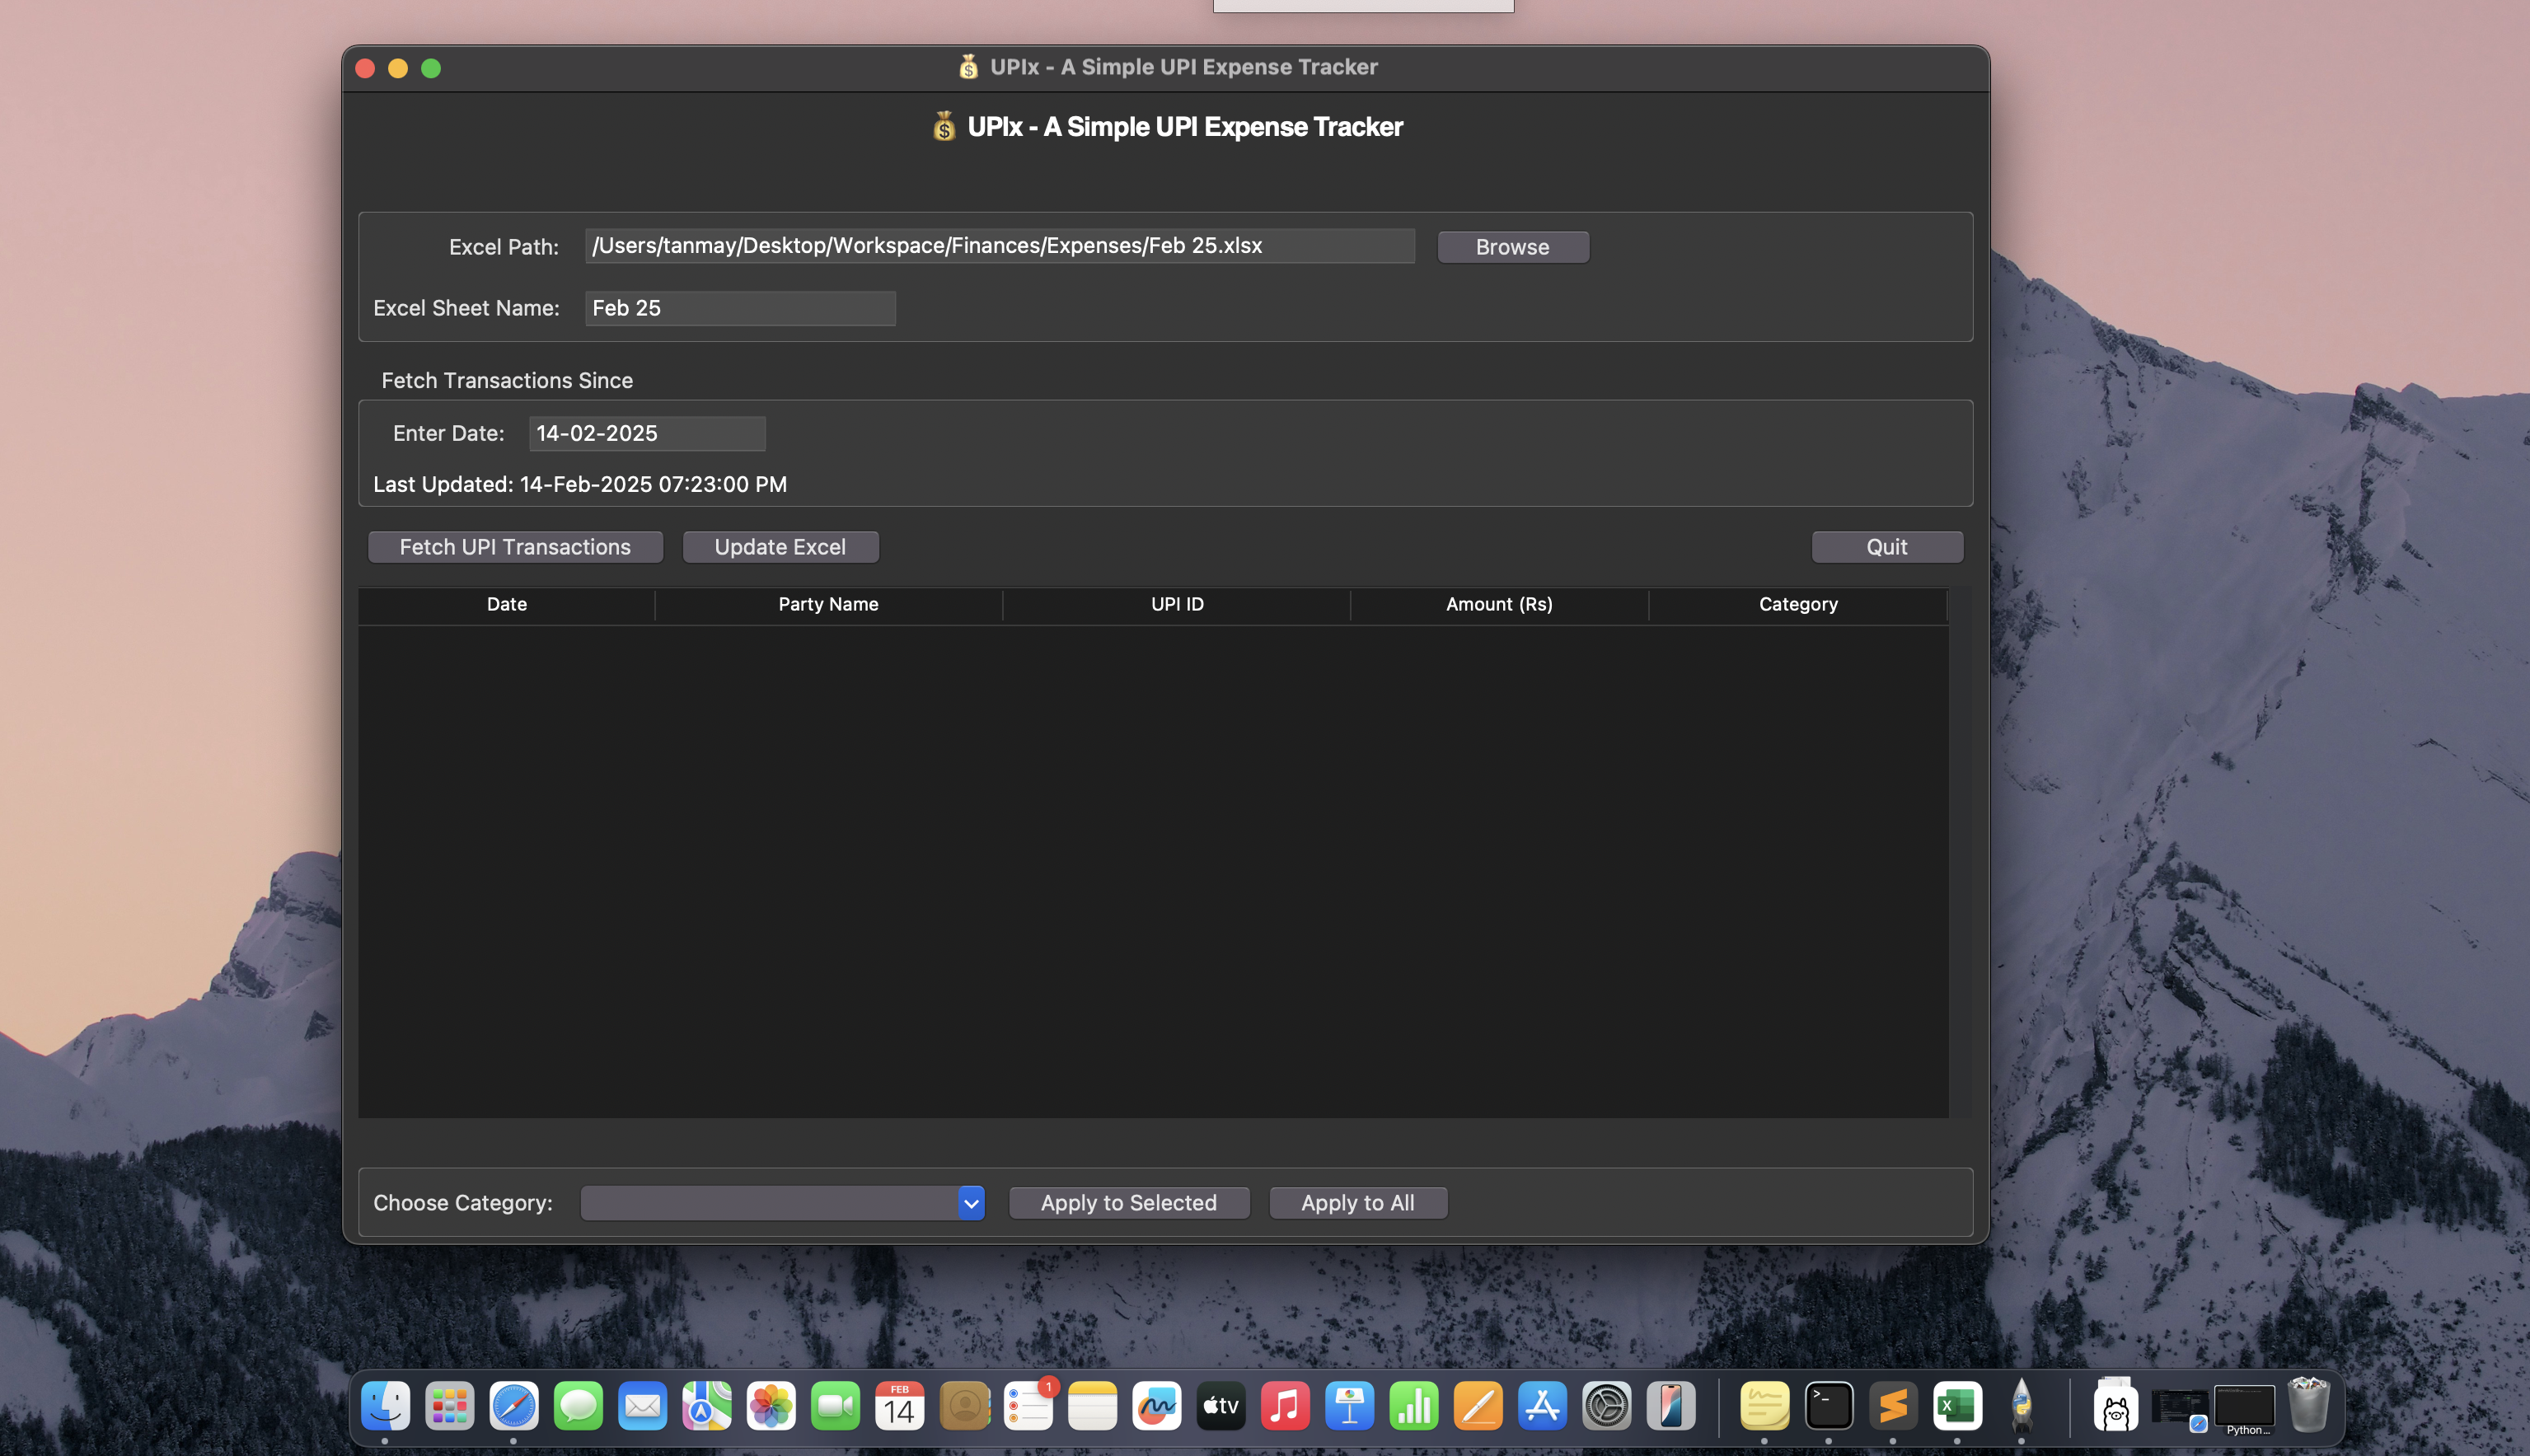Image resolution: width=2530 pixels, height=1456 pixels.
Task: Open Keynote from the dock
Action: pyautogui.click(x=1350, y=1407)
